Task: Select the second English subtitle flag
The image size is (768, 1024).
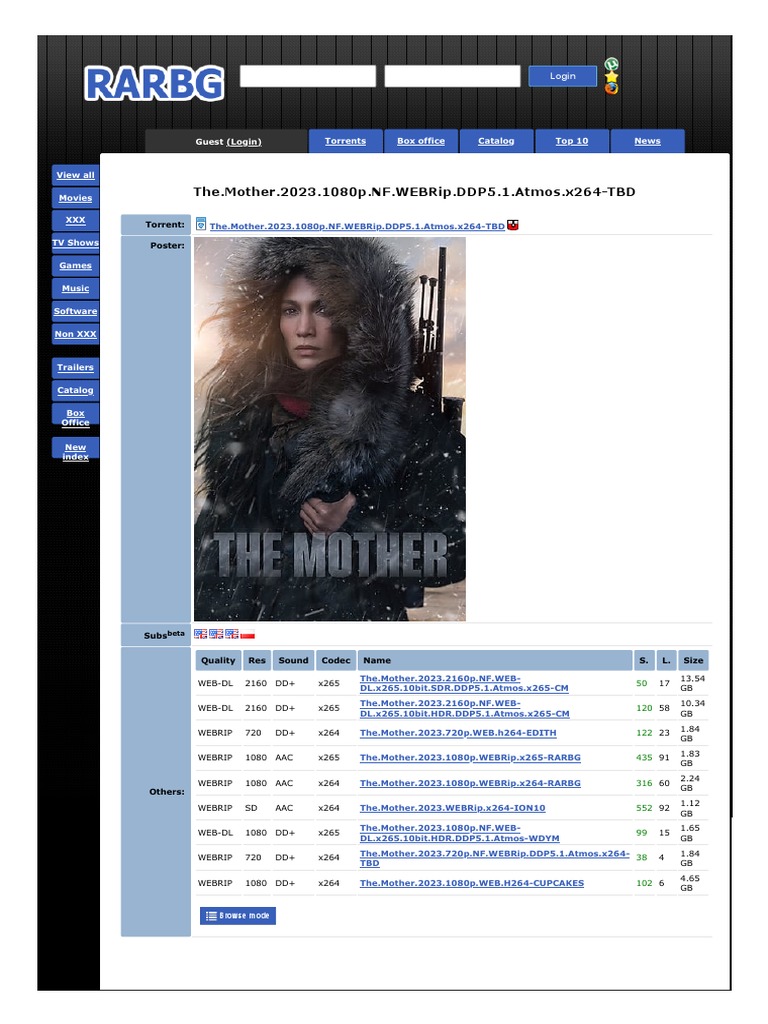Action: coord(216,633)
